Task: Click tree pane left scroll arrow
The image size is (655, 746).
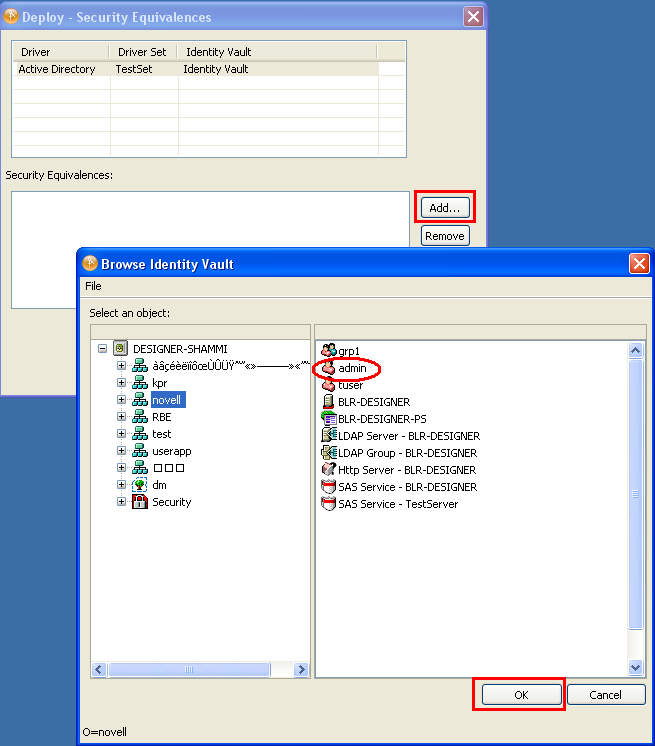Action: click(x=99, y=669)
